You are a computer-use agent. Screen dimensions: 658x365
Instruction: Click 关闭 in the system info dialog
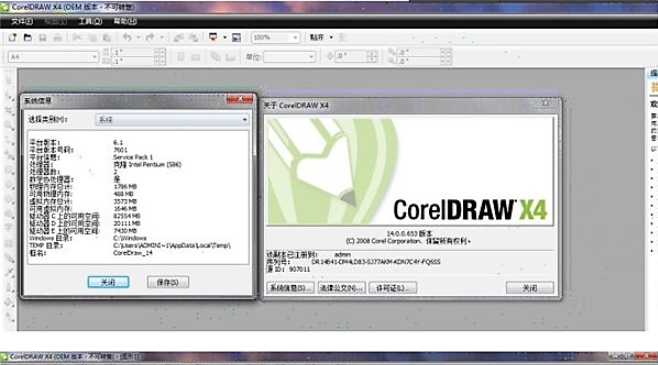click(x=108, y=282)
